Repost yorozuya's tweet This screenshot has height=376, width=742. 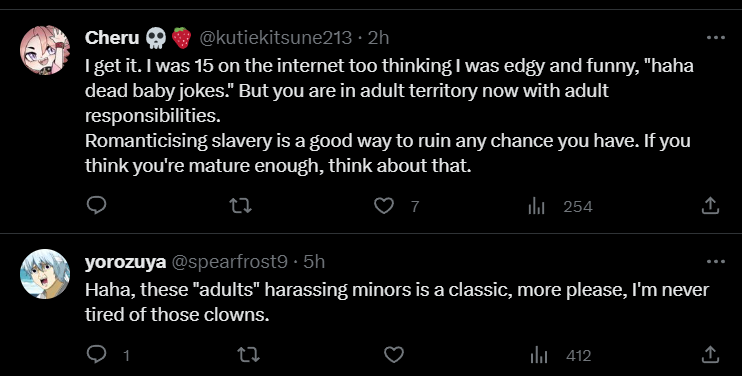[248, 354]
